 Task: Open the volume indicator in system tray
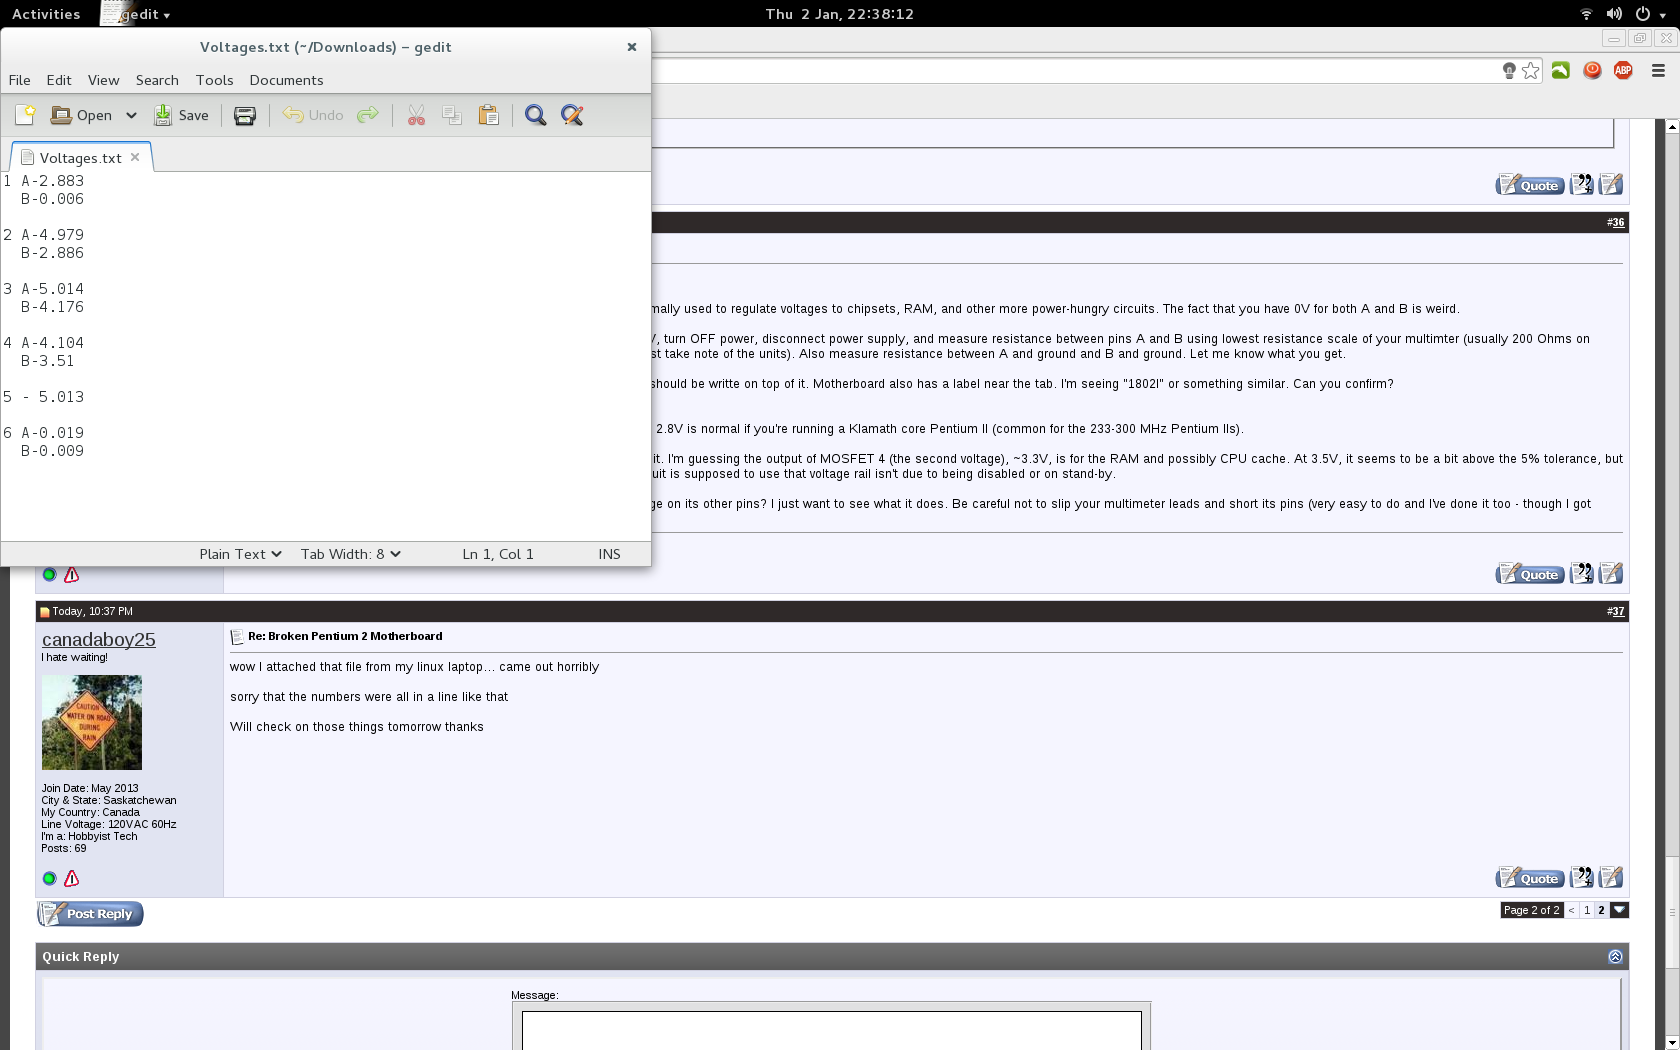1614,14
